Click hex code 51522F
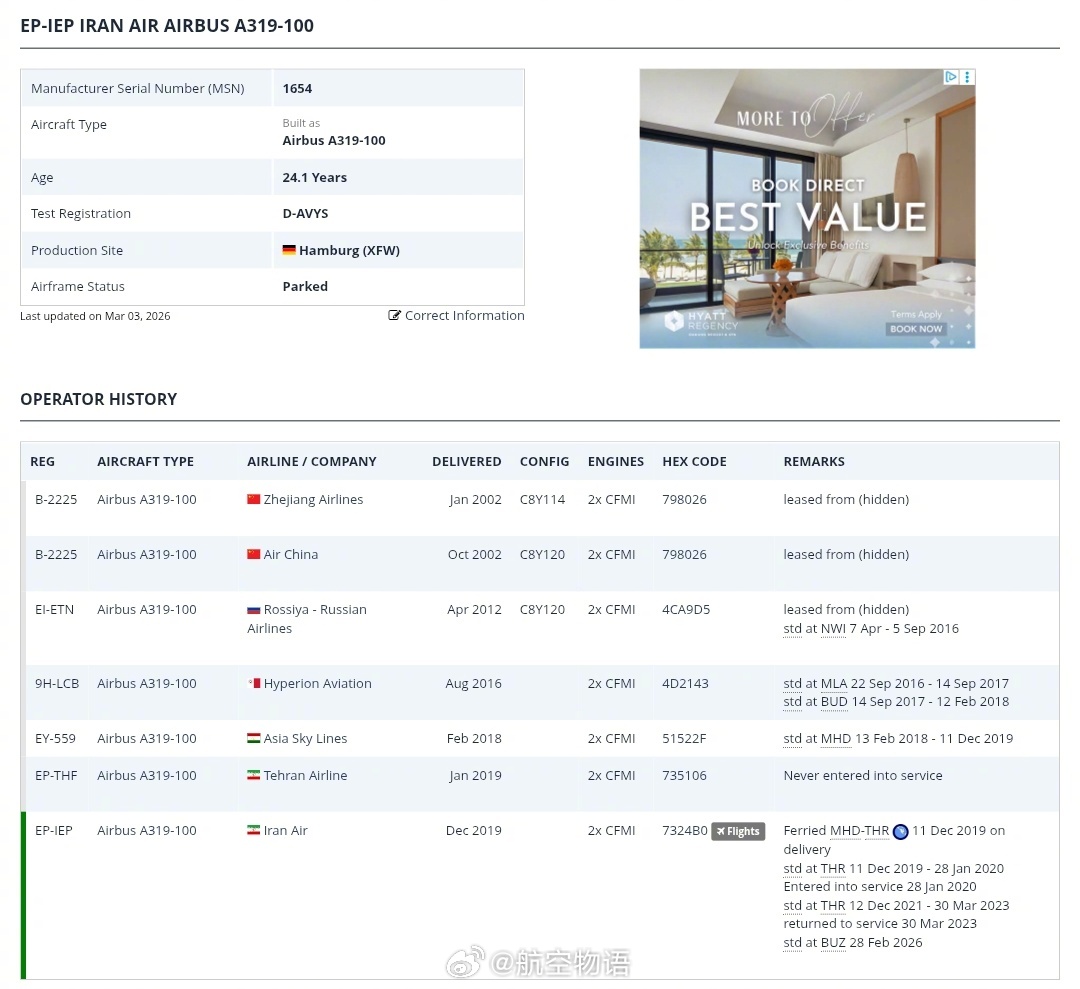Viewport: 1080px width, 989px height. [684, 738]
